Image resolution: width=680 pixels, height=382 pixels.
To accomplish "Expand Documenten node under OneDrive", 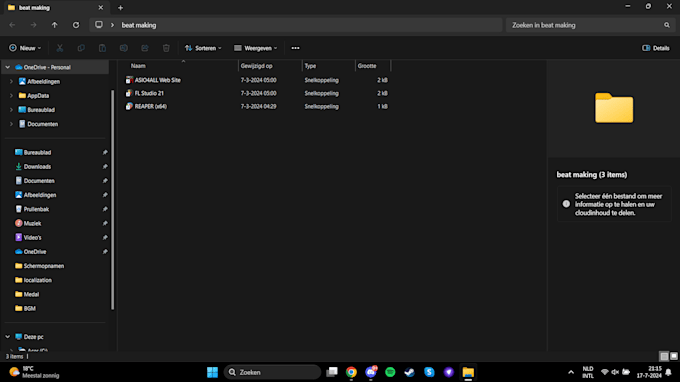I will coord(11,124).
